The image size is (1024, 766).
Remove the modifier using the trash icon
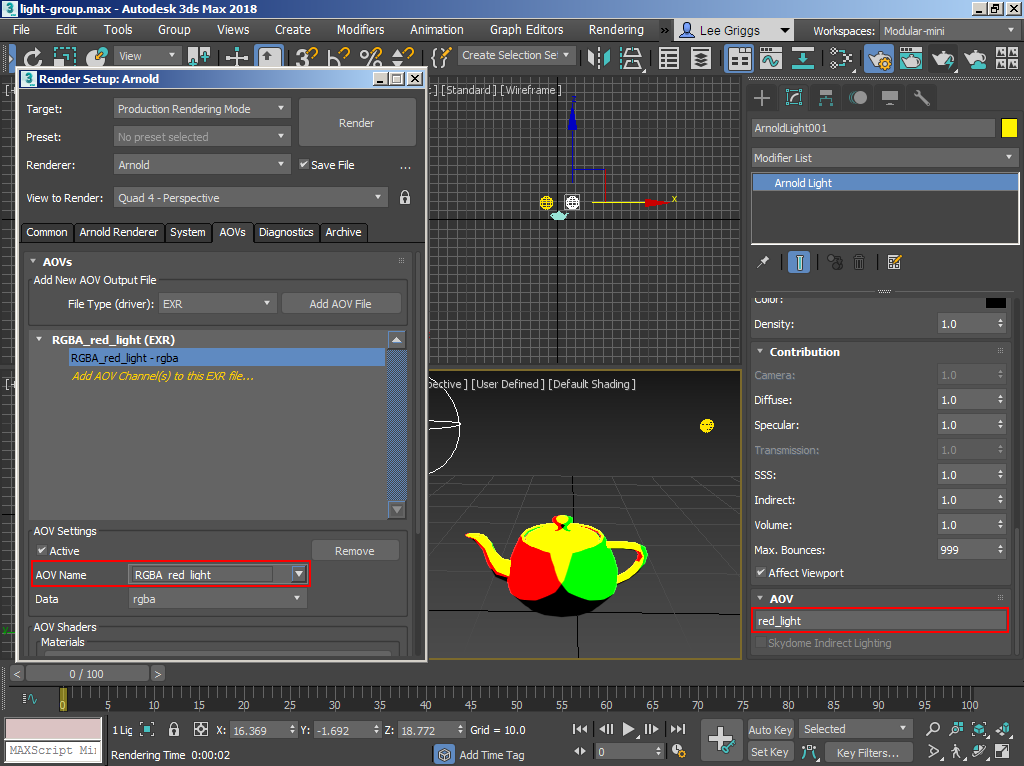coord(859,261)
